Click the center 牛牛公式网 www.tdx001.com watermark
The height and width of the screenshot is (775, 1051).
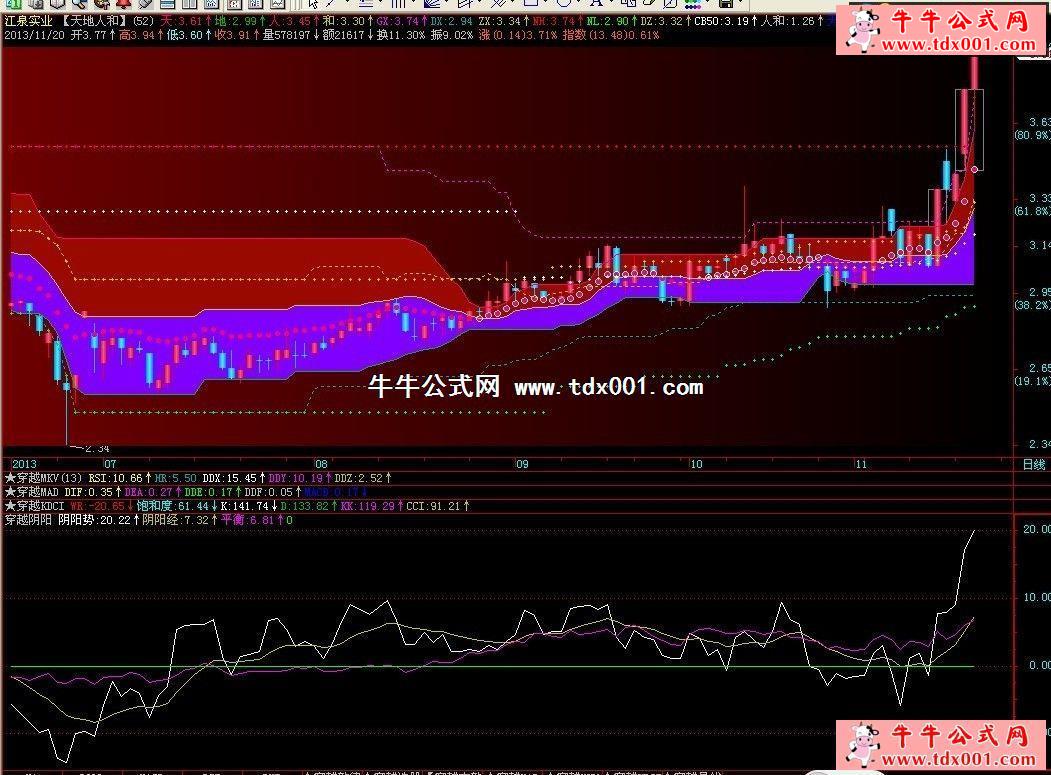[535, 387]
